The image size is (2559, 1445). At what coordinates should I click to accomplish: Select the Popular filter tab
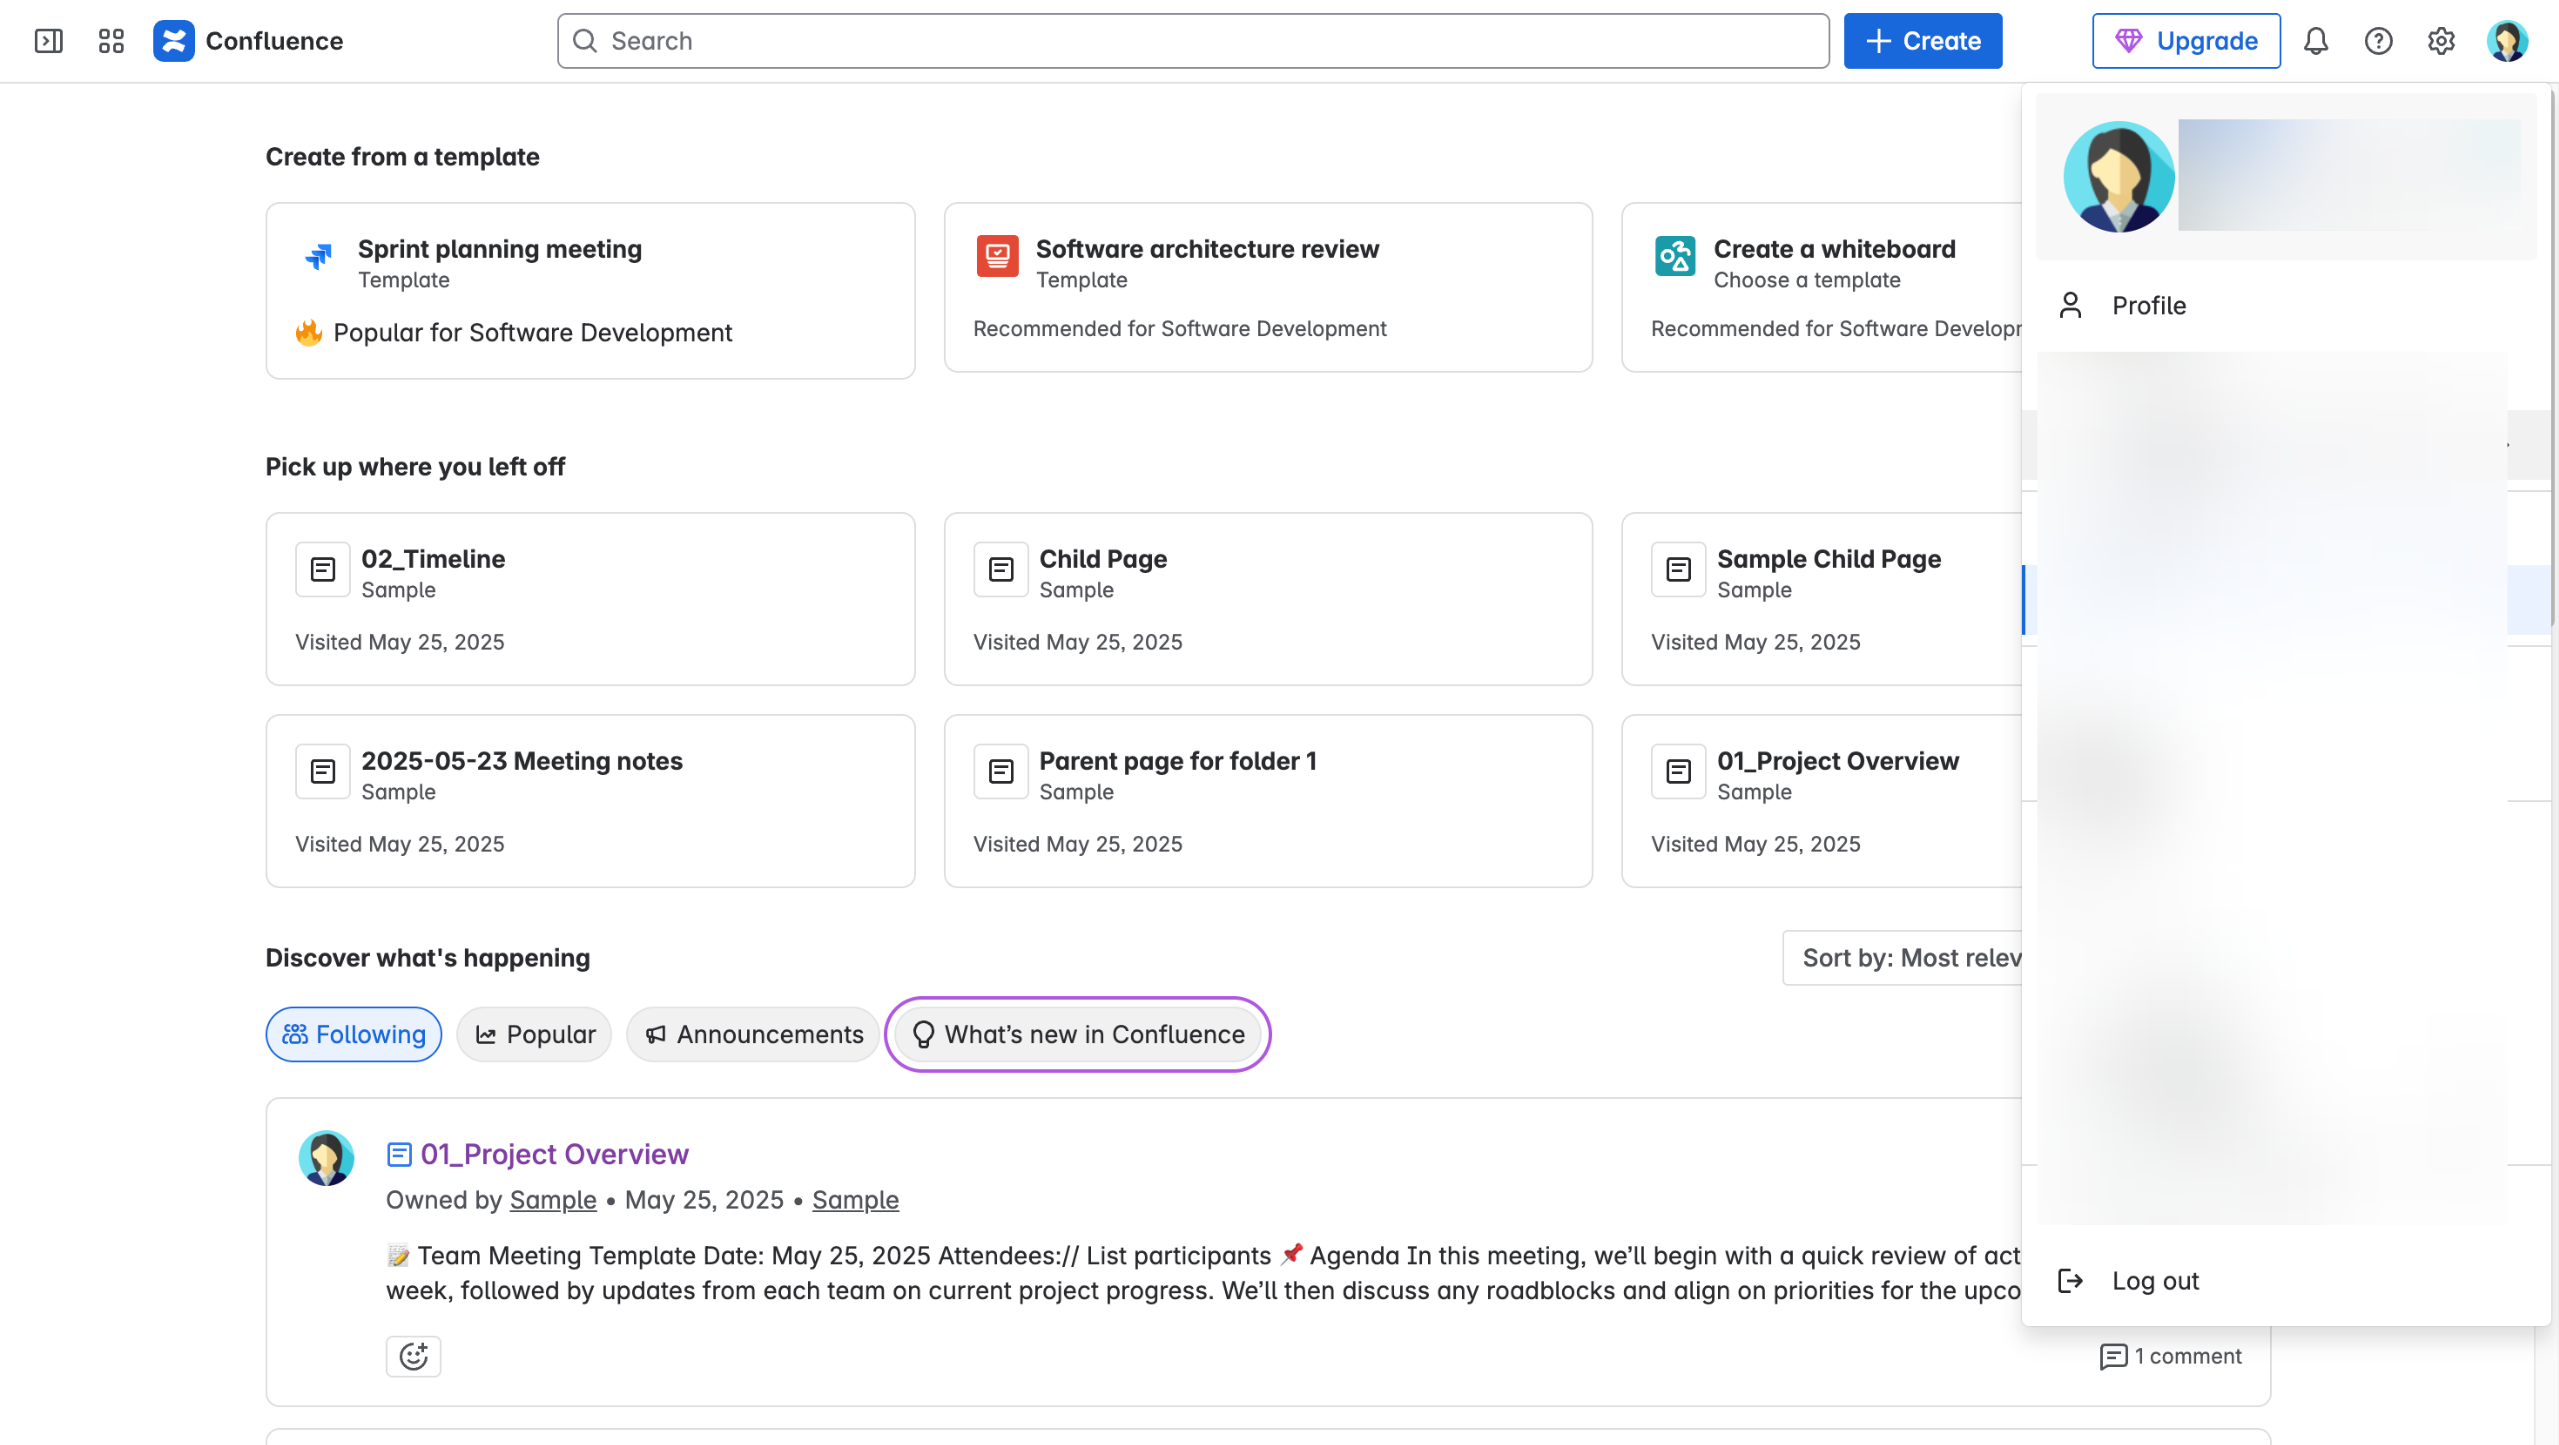point(534,1034)
